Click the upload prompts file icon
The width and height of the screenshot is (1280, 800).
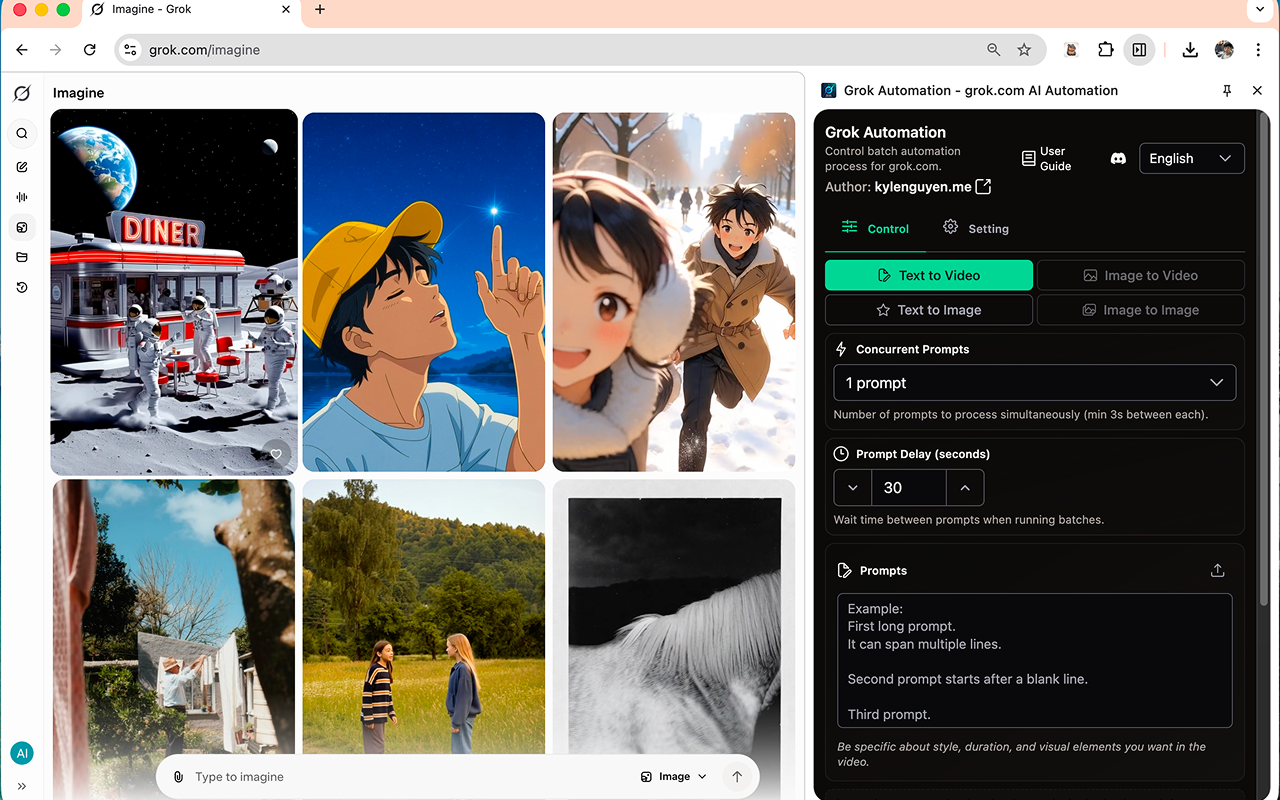click(1217, 570)
